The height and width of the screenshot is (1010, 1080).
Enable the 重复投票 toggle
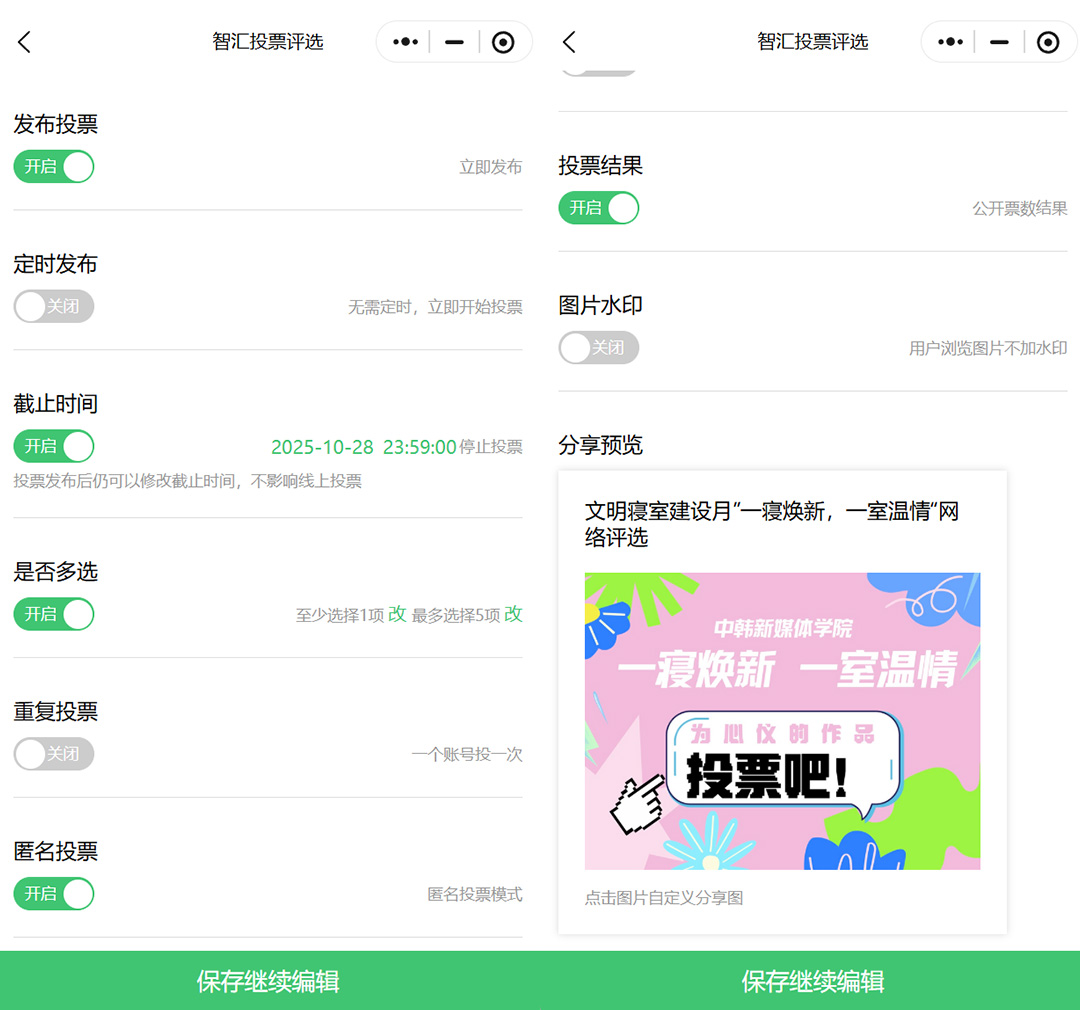(x=54, y=754)
